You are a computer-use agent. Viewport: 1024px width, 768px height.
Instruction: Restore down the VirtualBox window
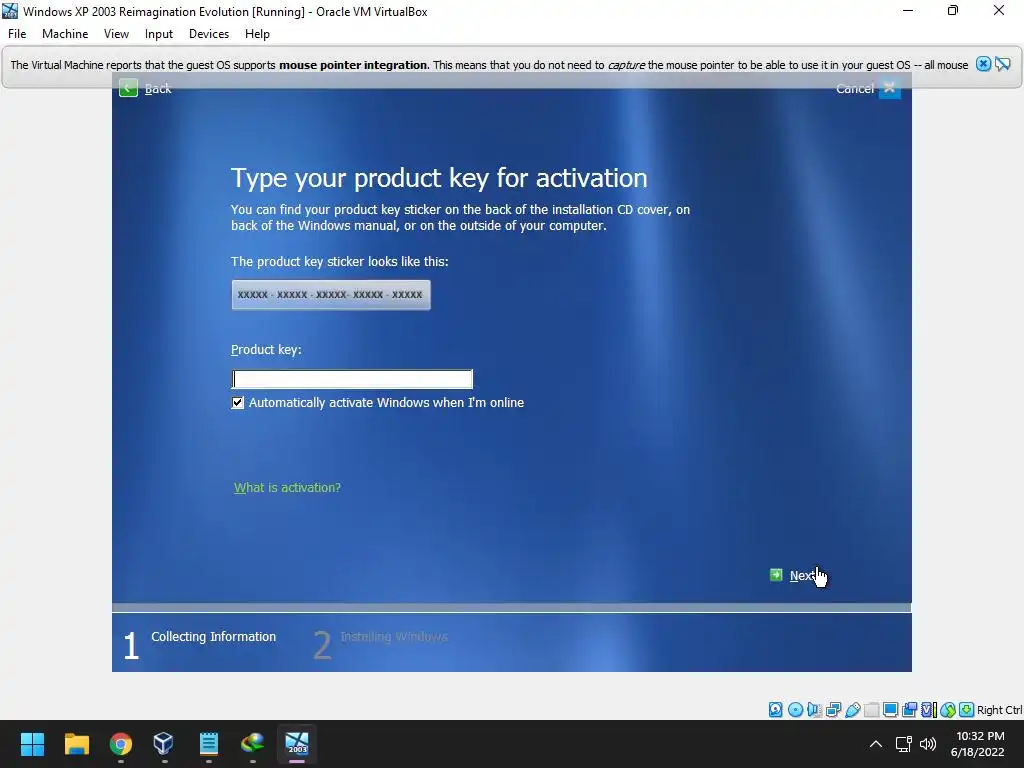953,11
